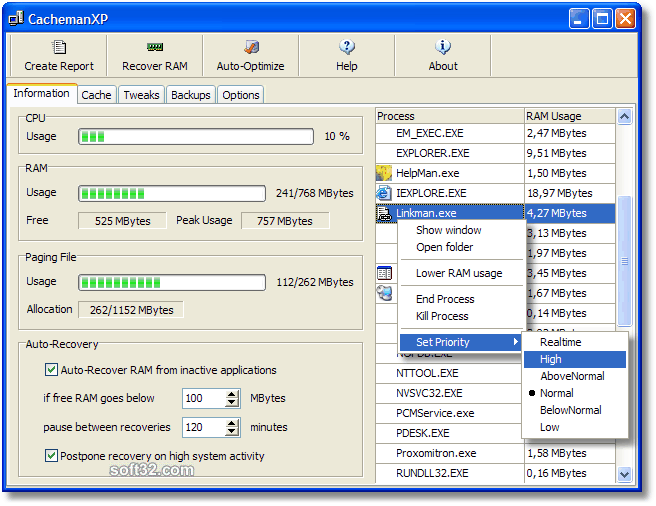The width and height of the screenshot is (656, 506).
Task: Click the Paging File usage progress bar
Action: (172, 283)
